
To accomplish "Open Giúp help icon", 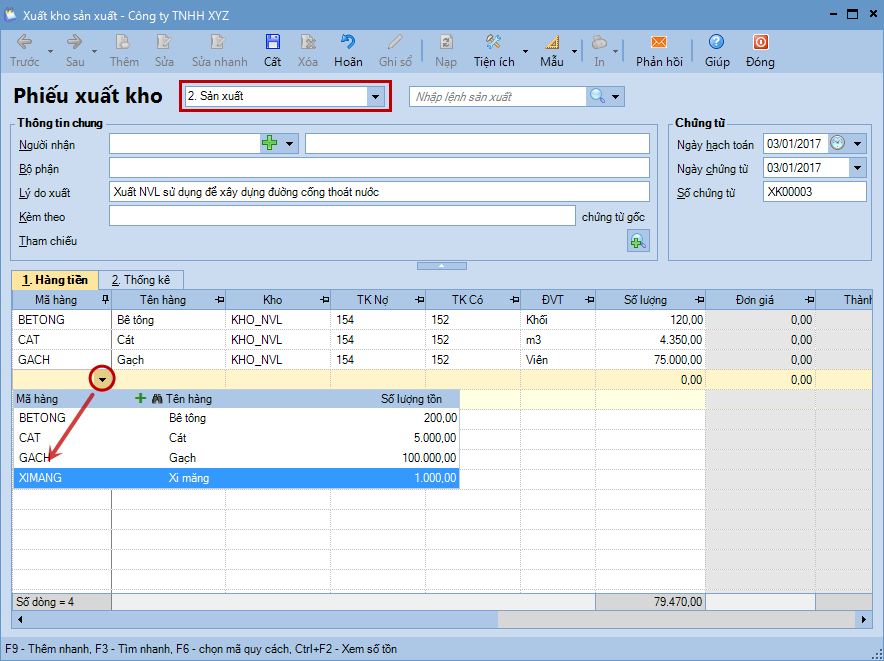I will (x=716, y=42).
